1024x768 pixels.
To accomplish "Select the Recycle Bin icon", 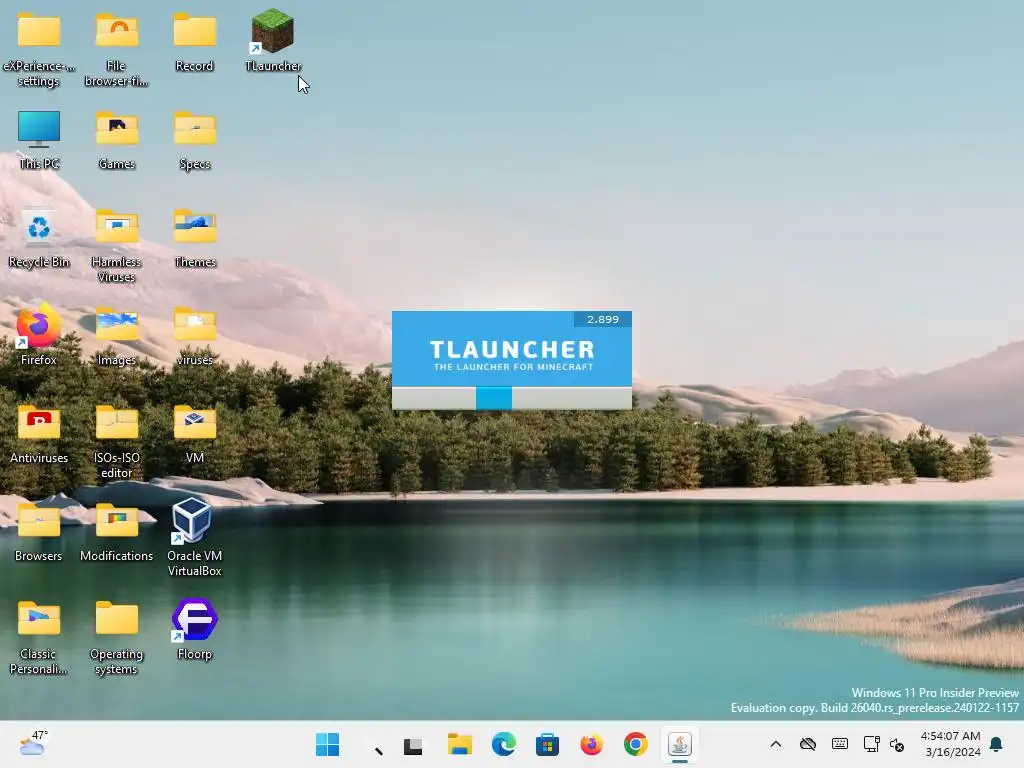I will [39, 237].
